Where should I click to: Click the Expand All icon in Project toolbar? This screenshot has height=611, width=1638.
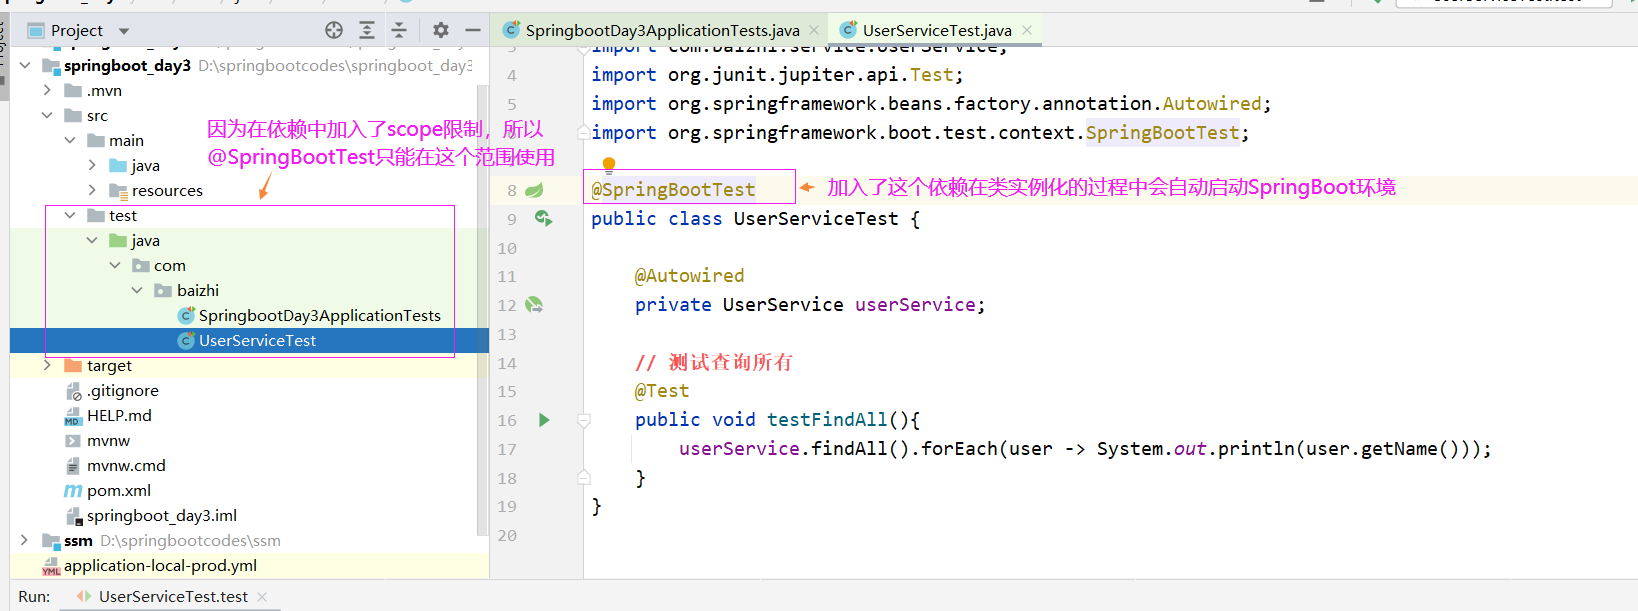(367, 30)
